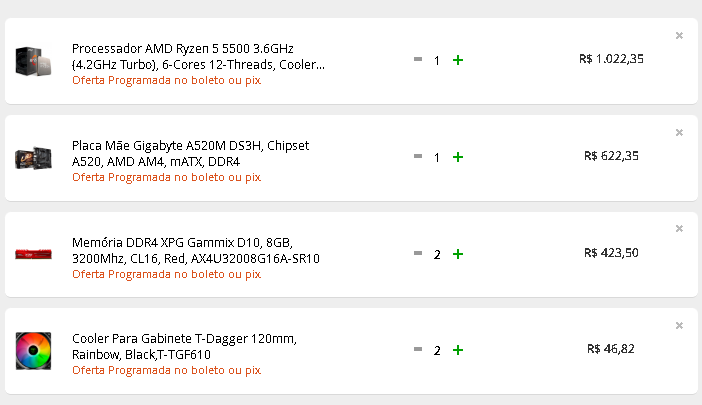Viewport: 702px width, 405px height.
Task: Remove T-Dagger Rainbow cooler from cart
Action: 679,325
